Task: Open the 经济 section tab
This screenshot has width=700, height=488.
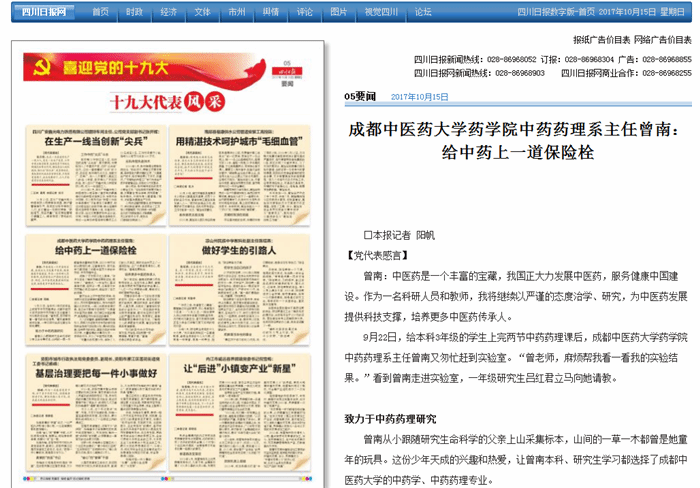Action: click(x=168, y=12)
